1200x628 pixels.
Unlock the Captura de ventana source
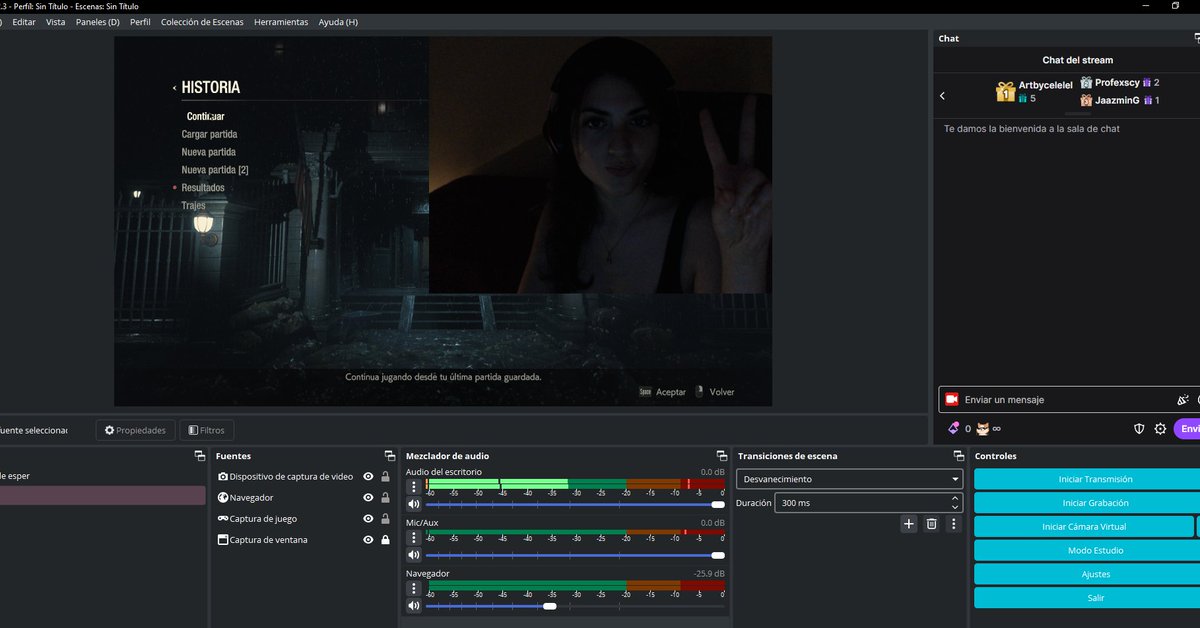[385, 540]
